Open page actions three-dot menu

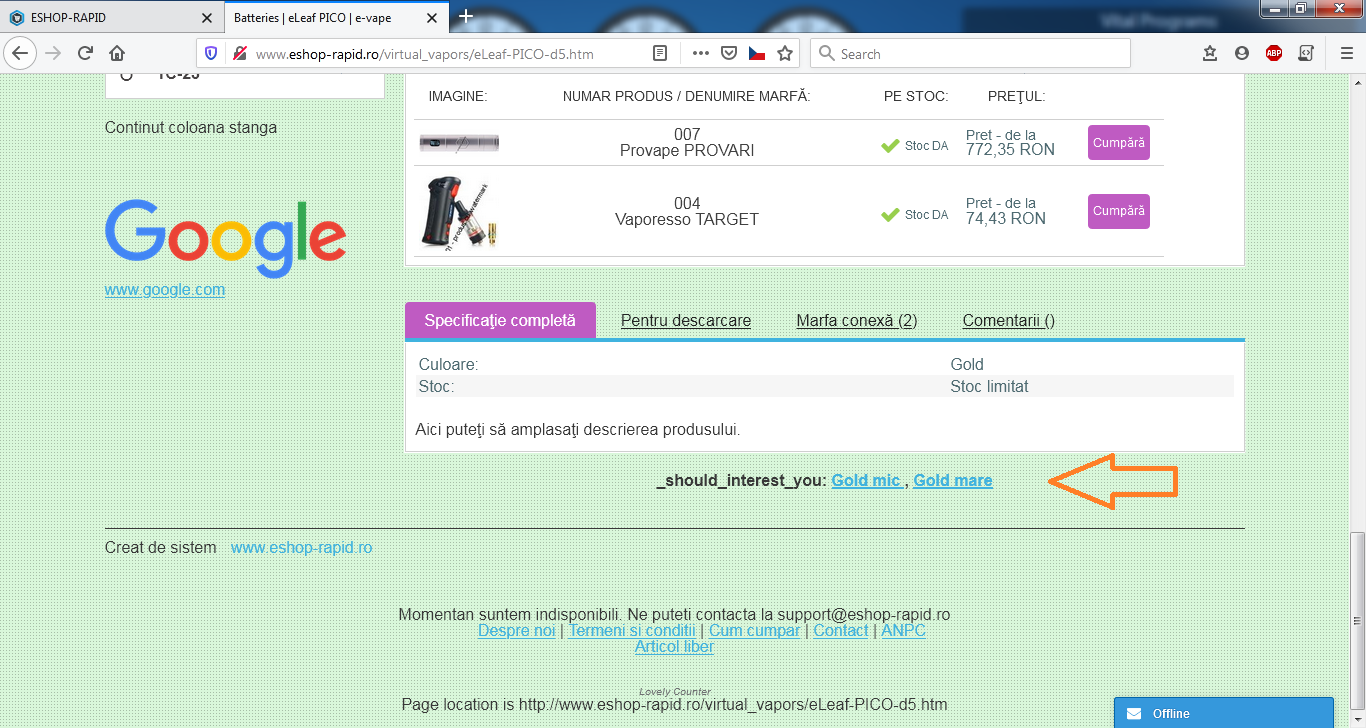701,53
